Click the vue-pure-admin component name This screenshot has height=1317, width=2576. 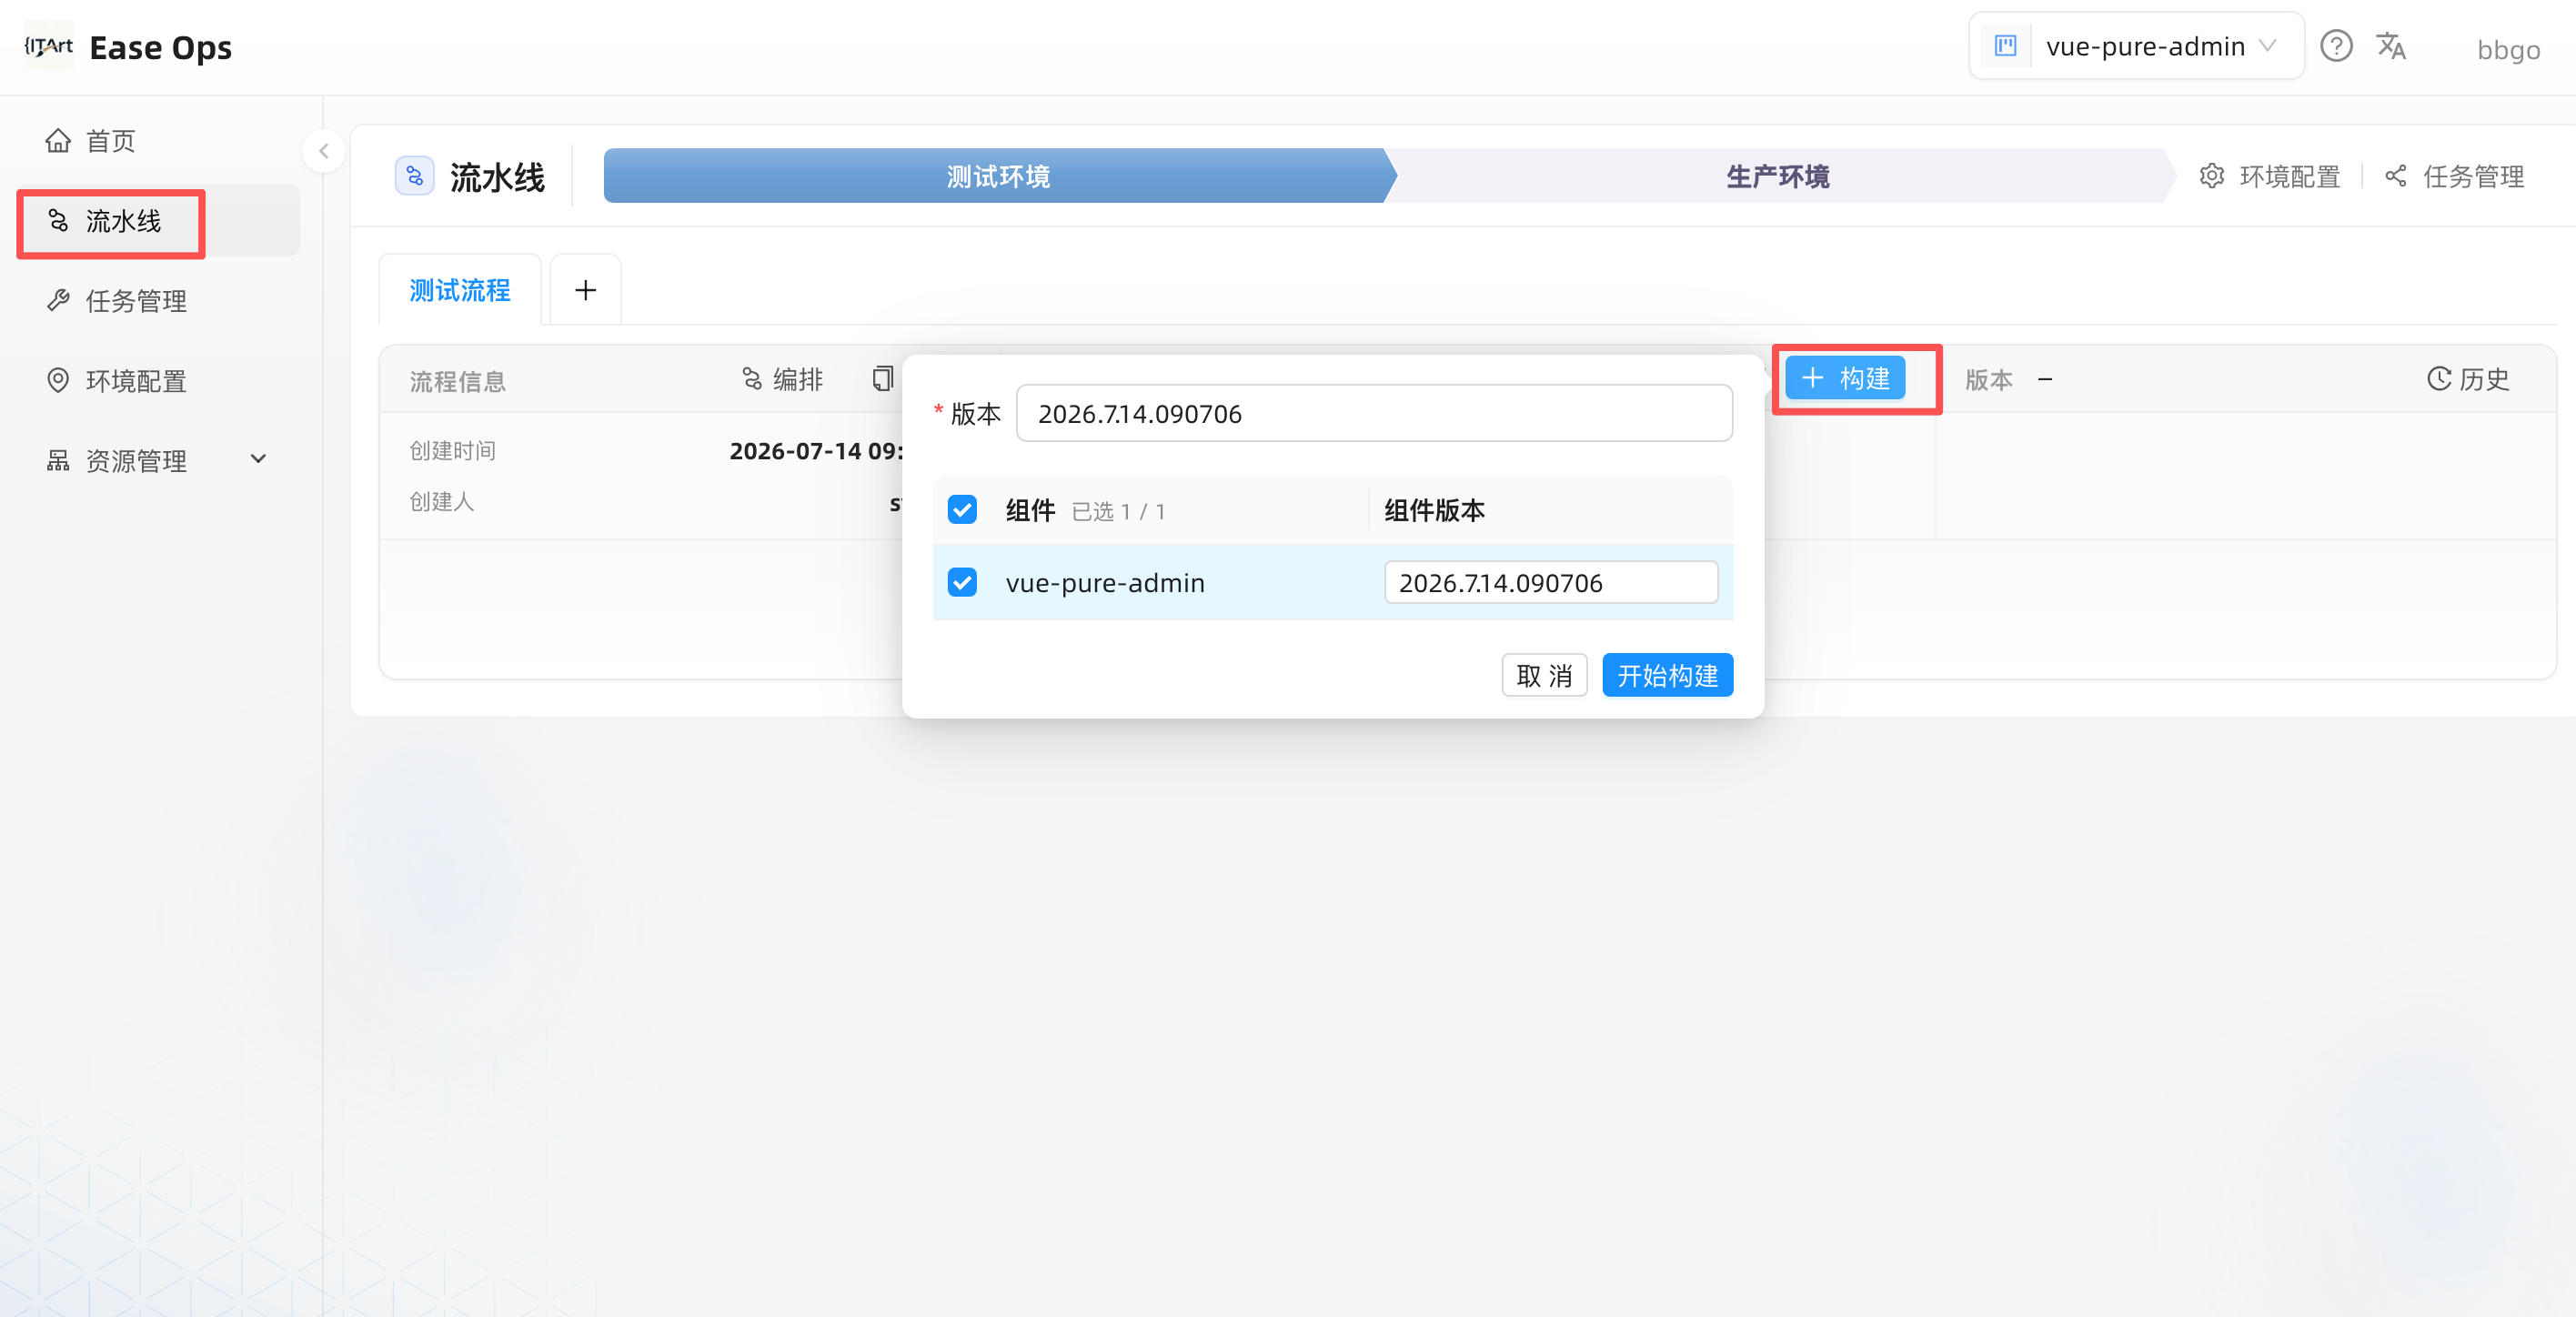click(1105, 583)
